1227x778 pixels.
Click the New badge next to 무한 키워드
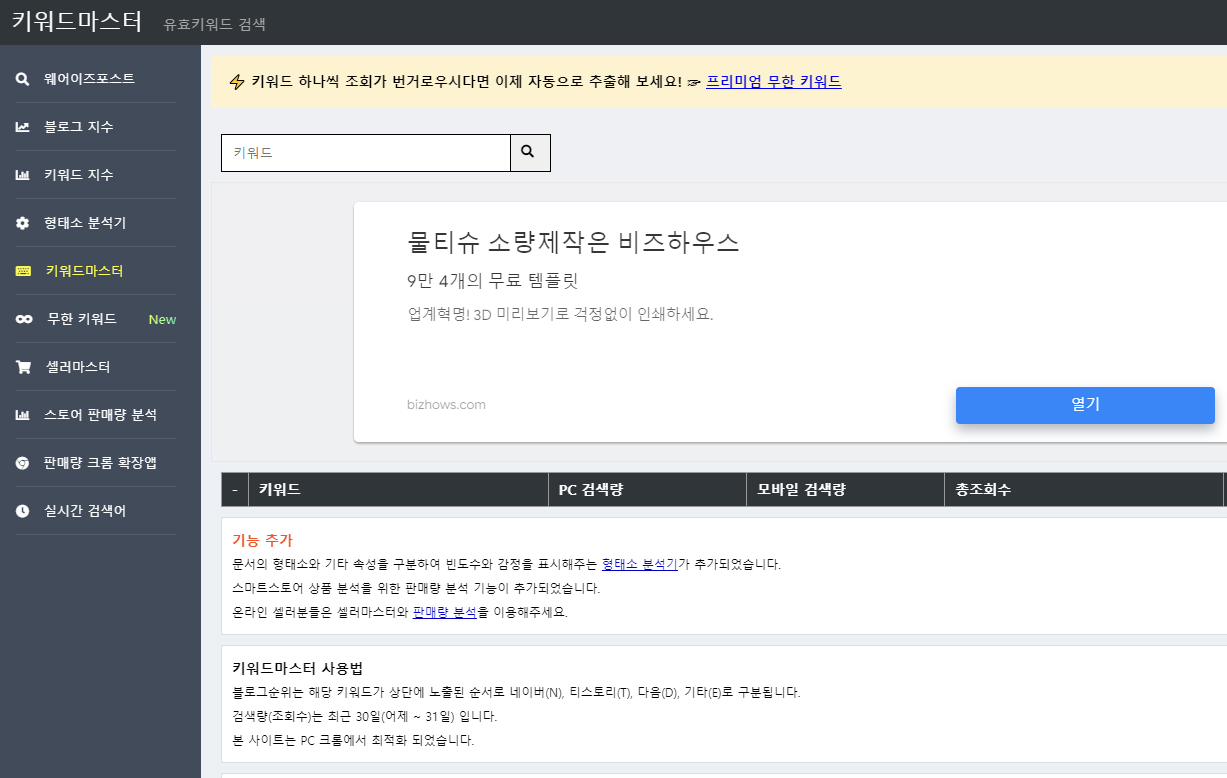pos(162,320)
